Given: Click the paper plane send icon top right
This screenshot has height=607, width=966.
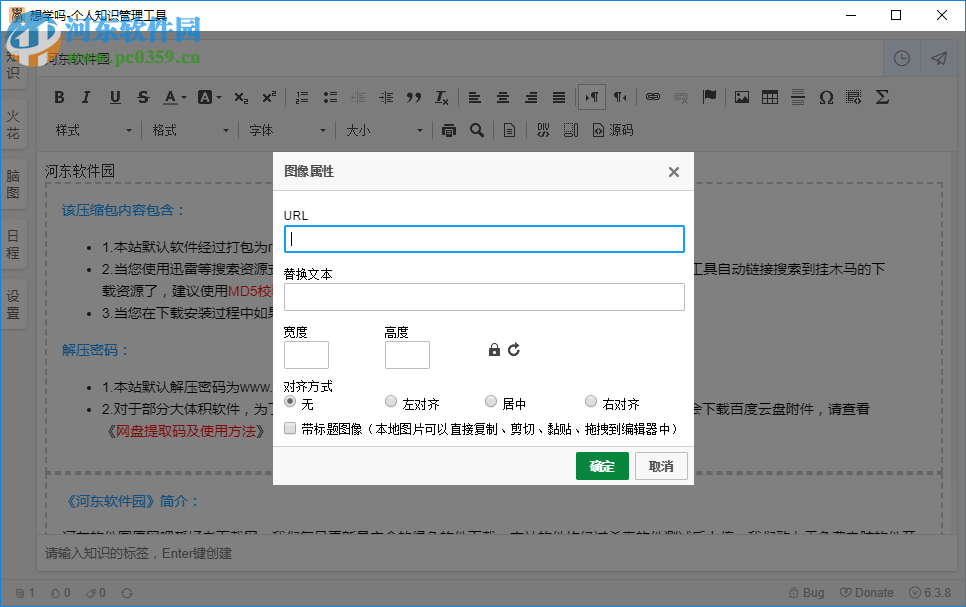Looking at the screenshot, I should 938,58.
